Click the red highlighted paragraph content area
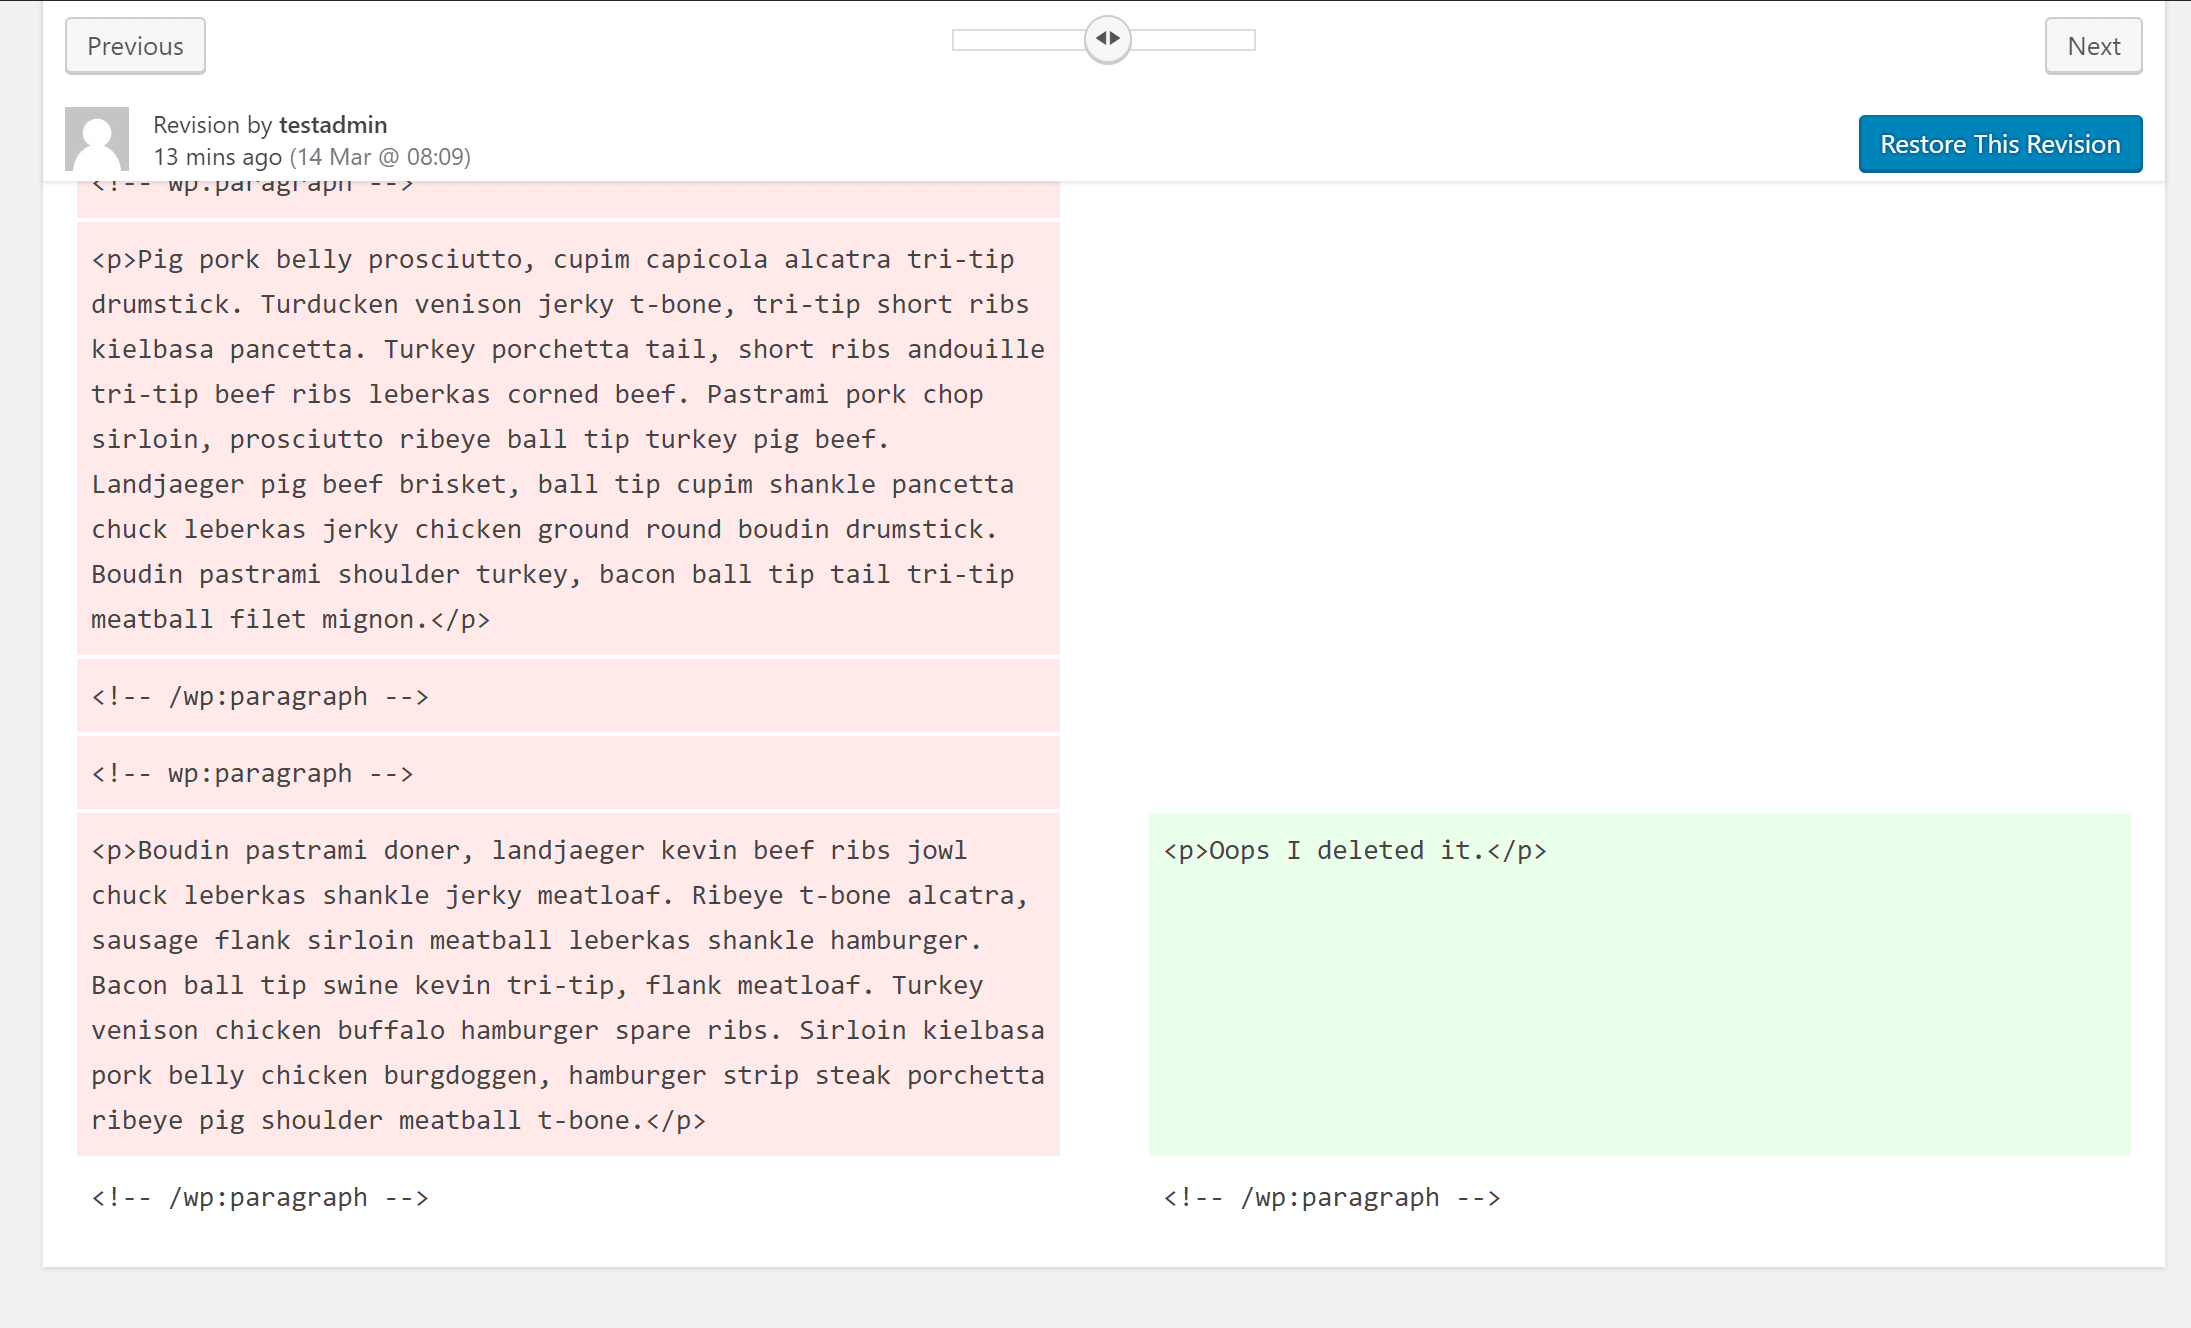The height and width of the screenshot is (1328, 2191). [570, 440]
